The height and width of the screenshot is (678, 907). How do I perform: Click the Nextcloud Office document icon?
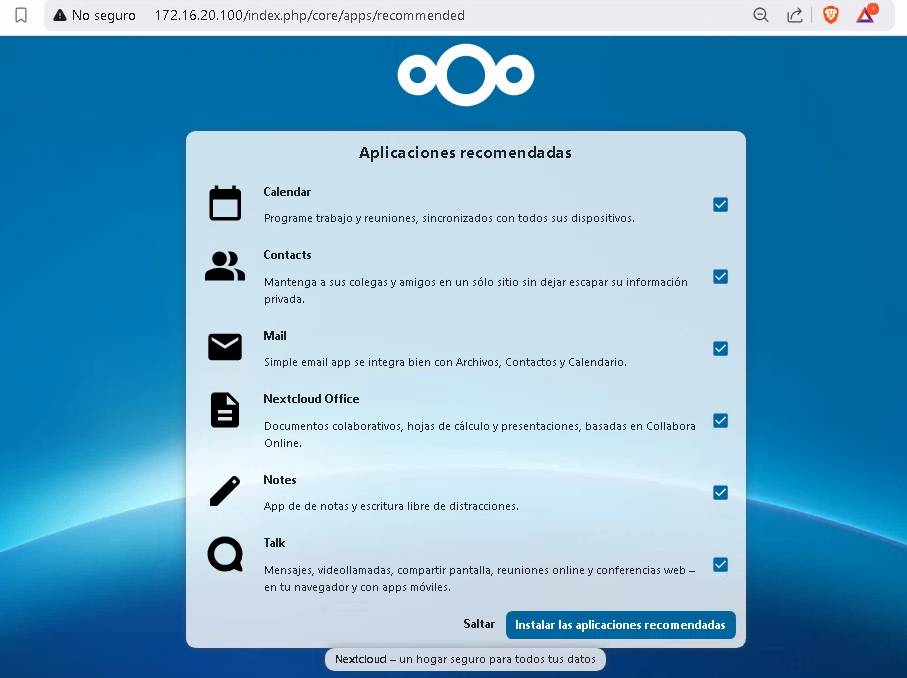pos(225,410)
